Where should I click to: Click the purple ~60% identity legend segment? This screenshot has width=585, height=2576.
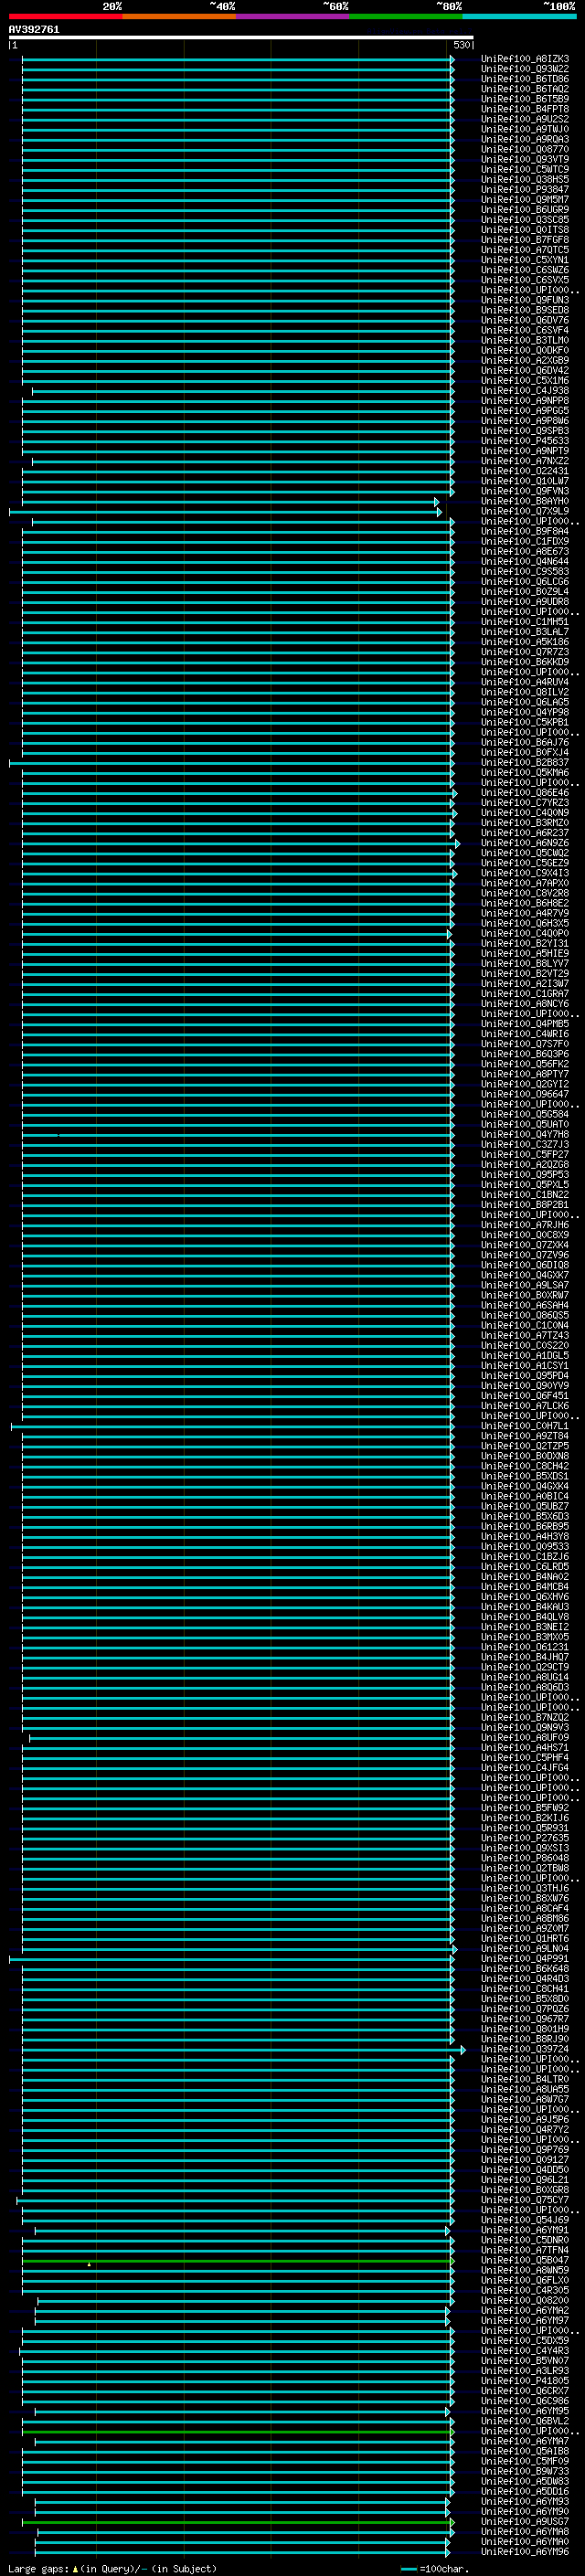click(x=292, y=16)
